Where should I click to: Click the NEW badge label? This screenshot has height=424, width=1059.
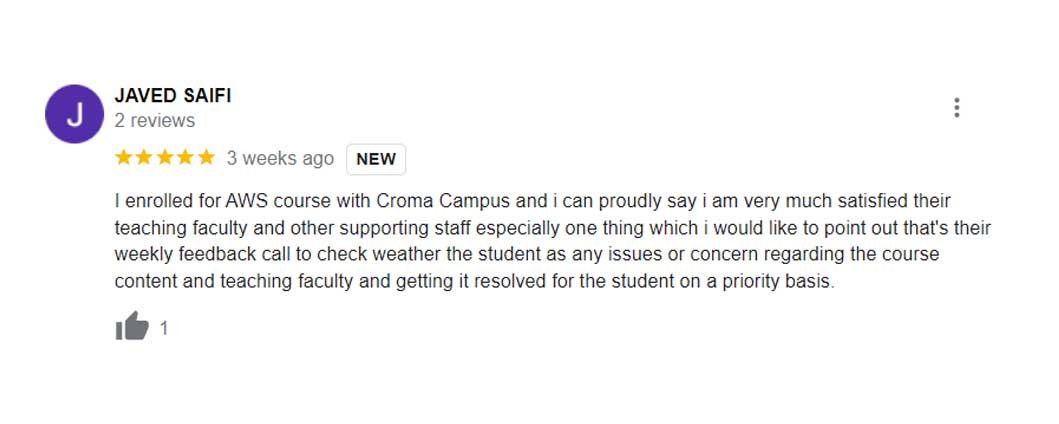(x=376, y=159)
